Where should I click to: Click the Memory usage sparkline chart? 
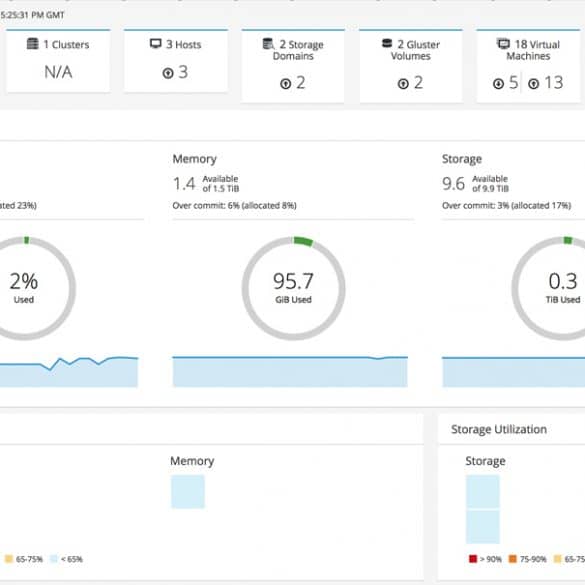pyautogui.click(x=290, y=372)
